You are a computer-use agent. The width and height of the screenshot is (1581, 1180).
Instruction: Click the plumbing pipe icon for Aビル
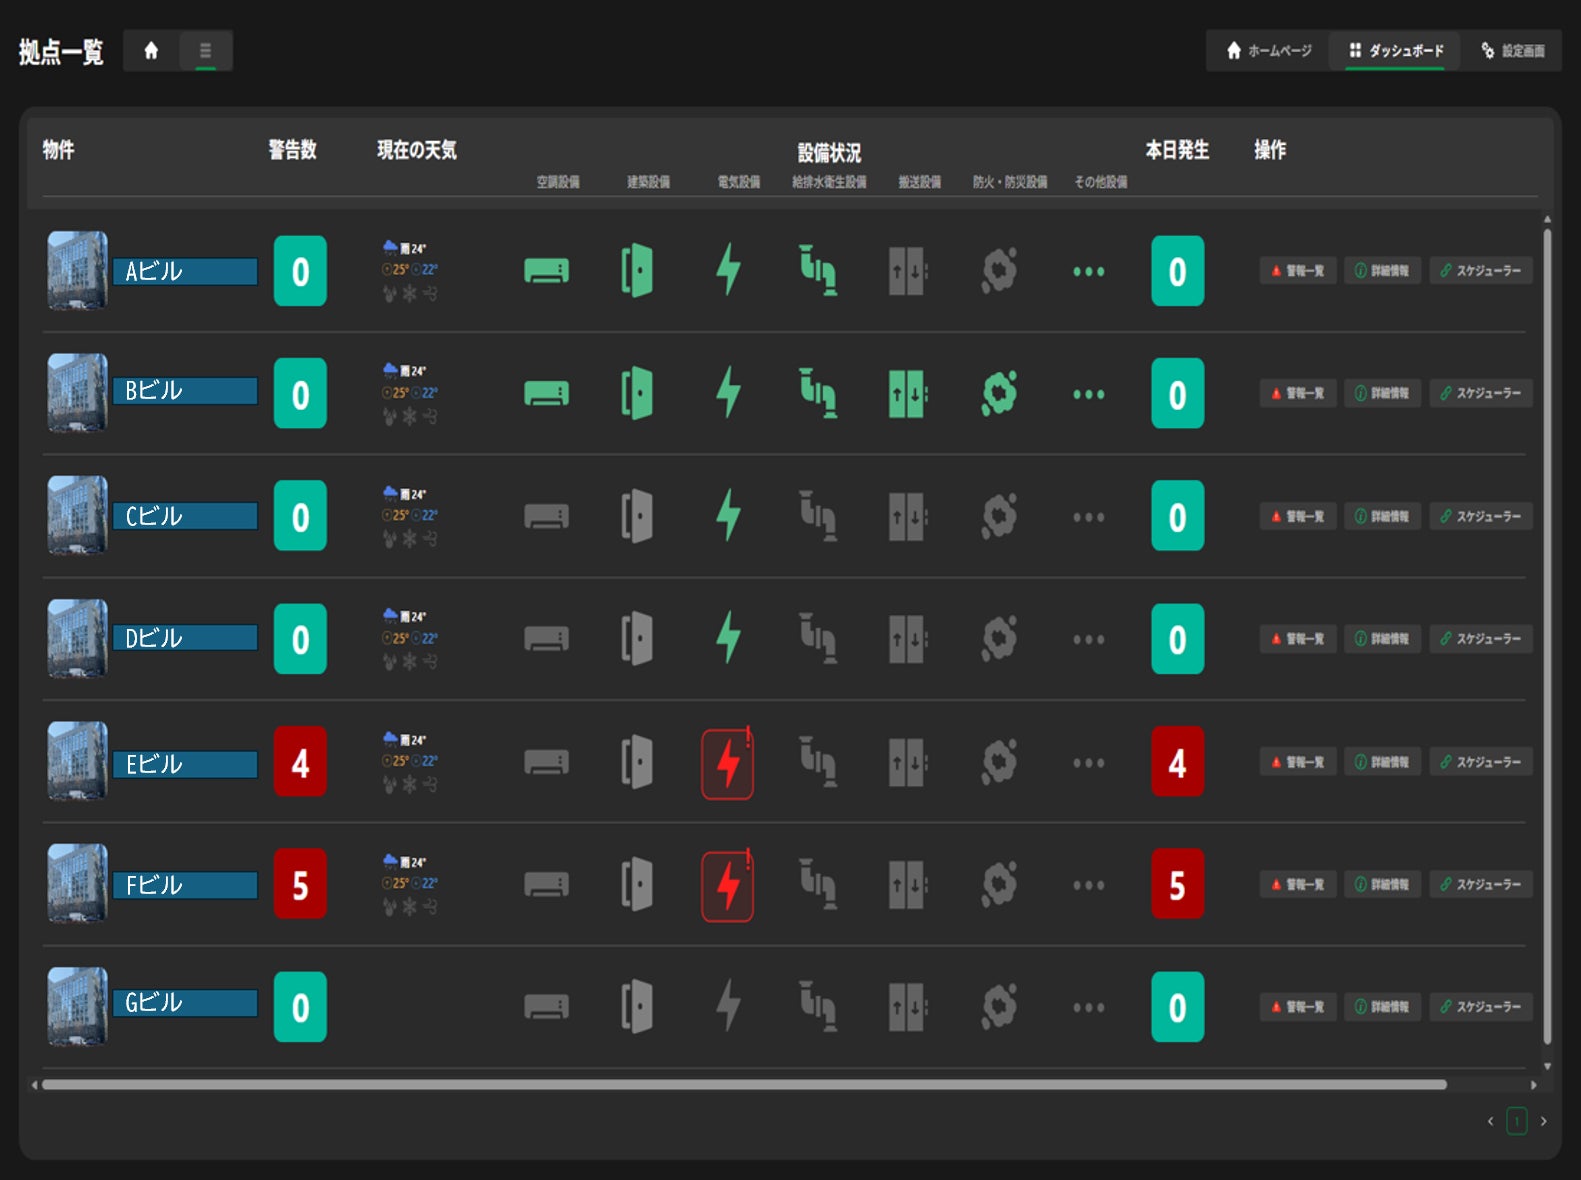[818, 270]
